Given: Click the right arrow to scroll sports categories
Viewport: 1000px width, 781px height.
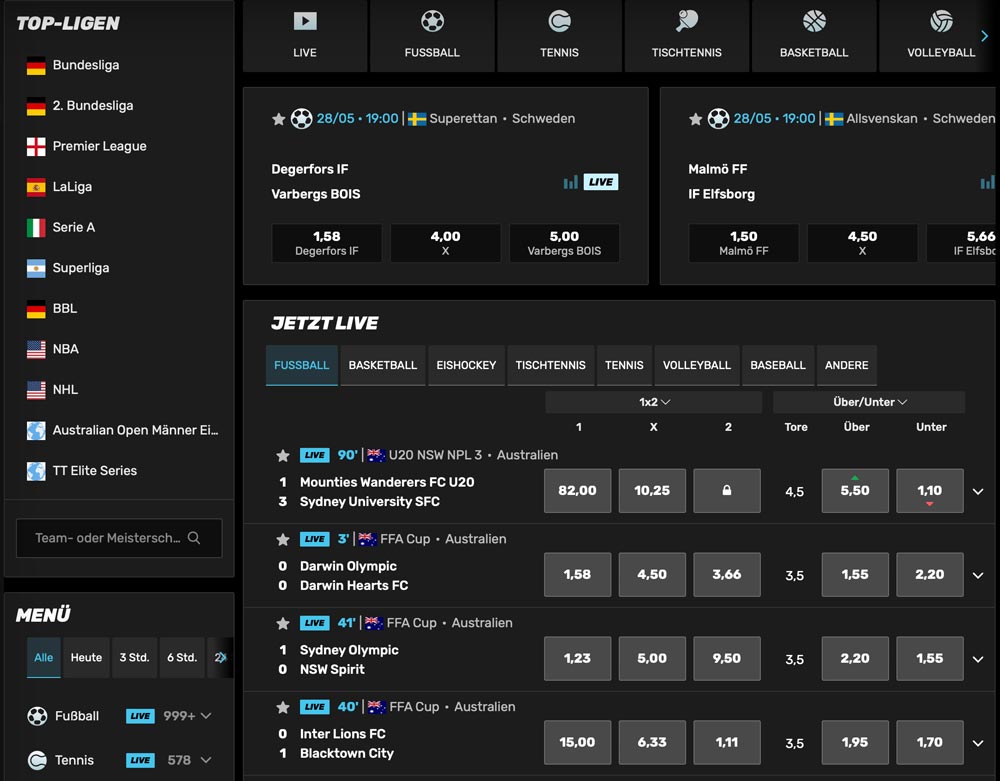Looking at the screenshot, I should [984, 36].
